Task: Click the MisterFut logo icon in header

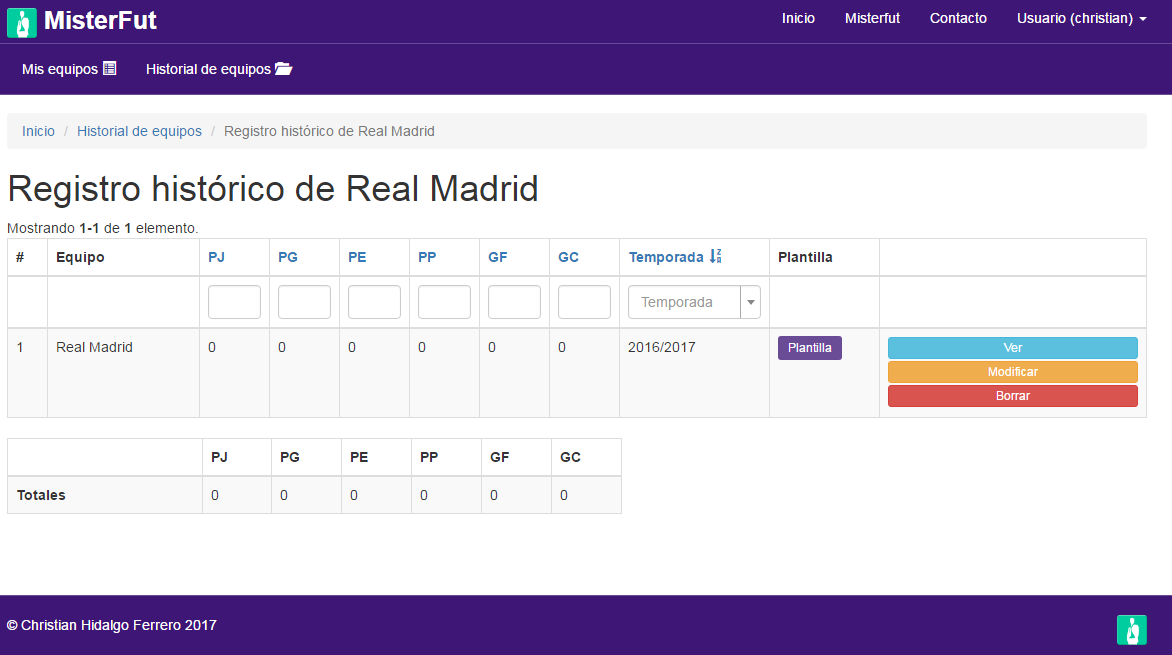Action: click(22, 22)
